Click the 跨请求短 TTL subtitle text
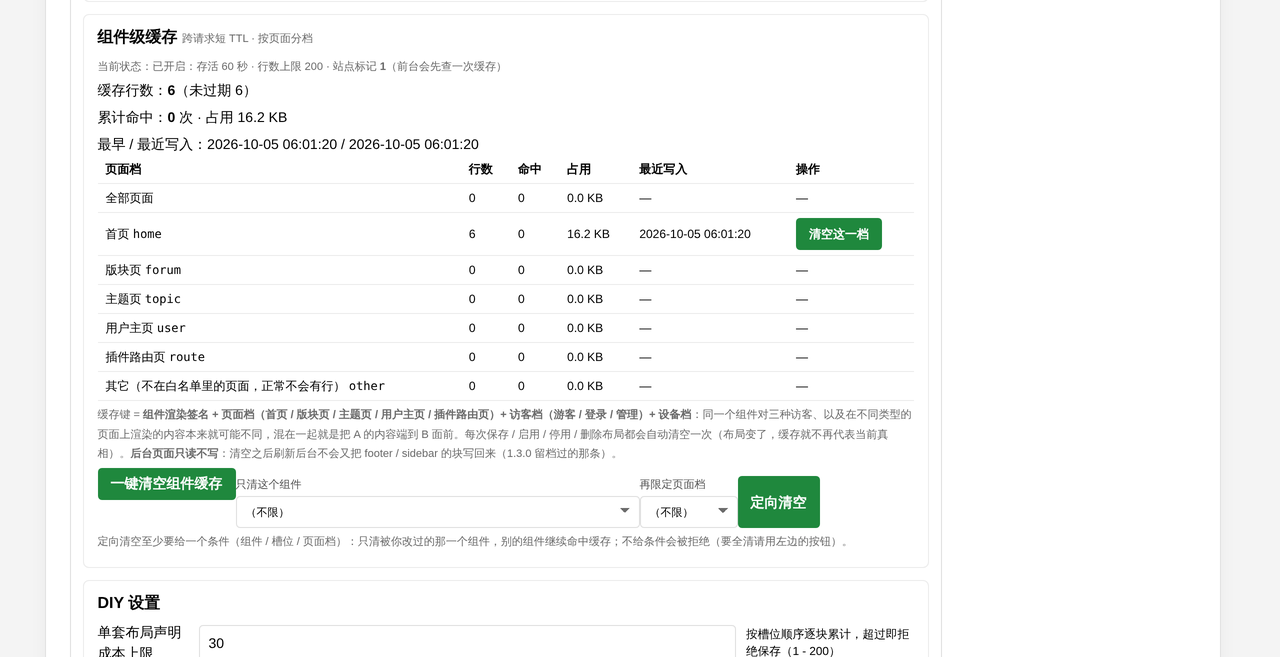This screenshot has height=657, width=1280. point(247,38)
